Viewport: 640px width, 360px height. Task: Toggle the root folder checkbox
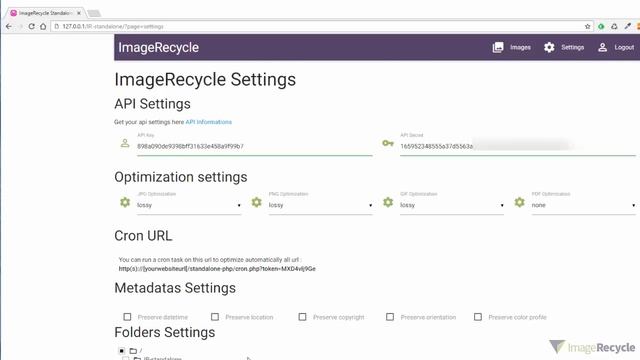(122, 351)
